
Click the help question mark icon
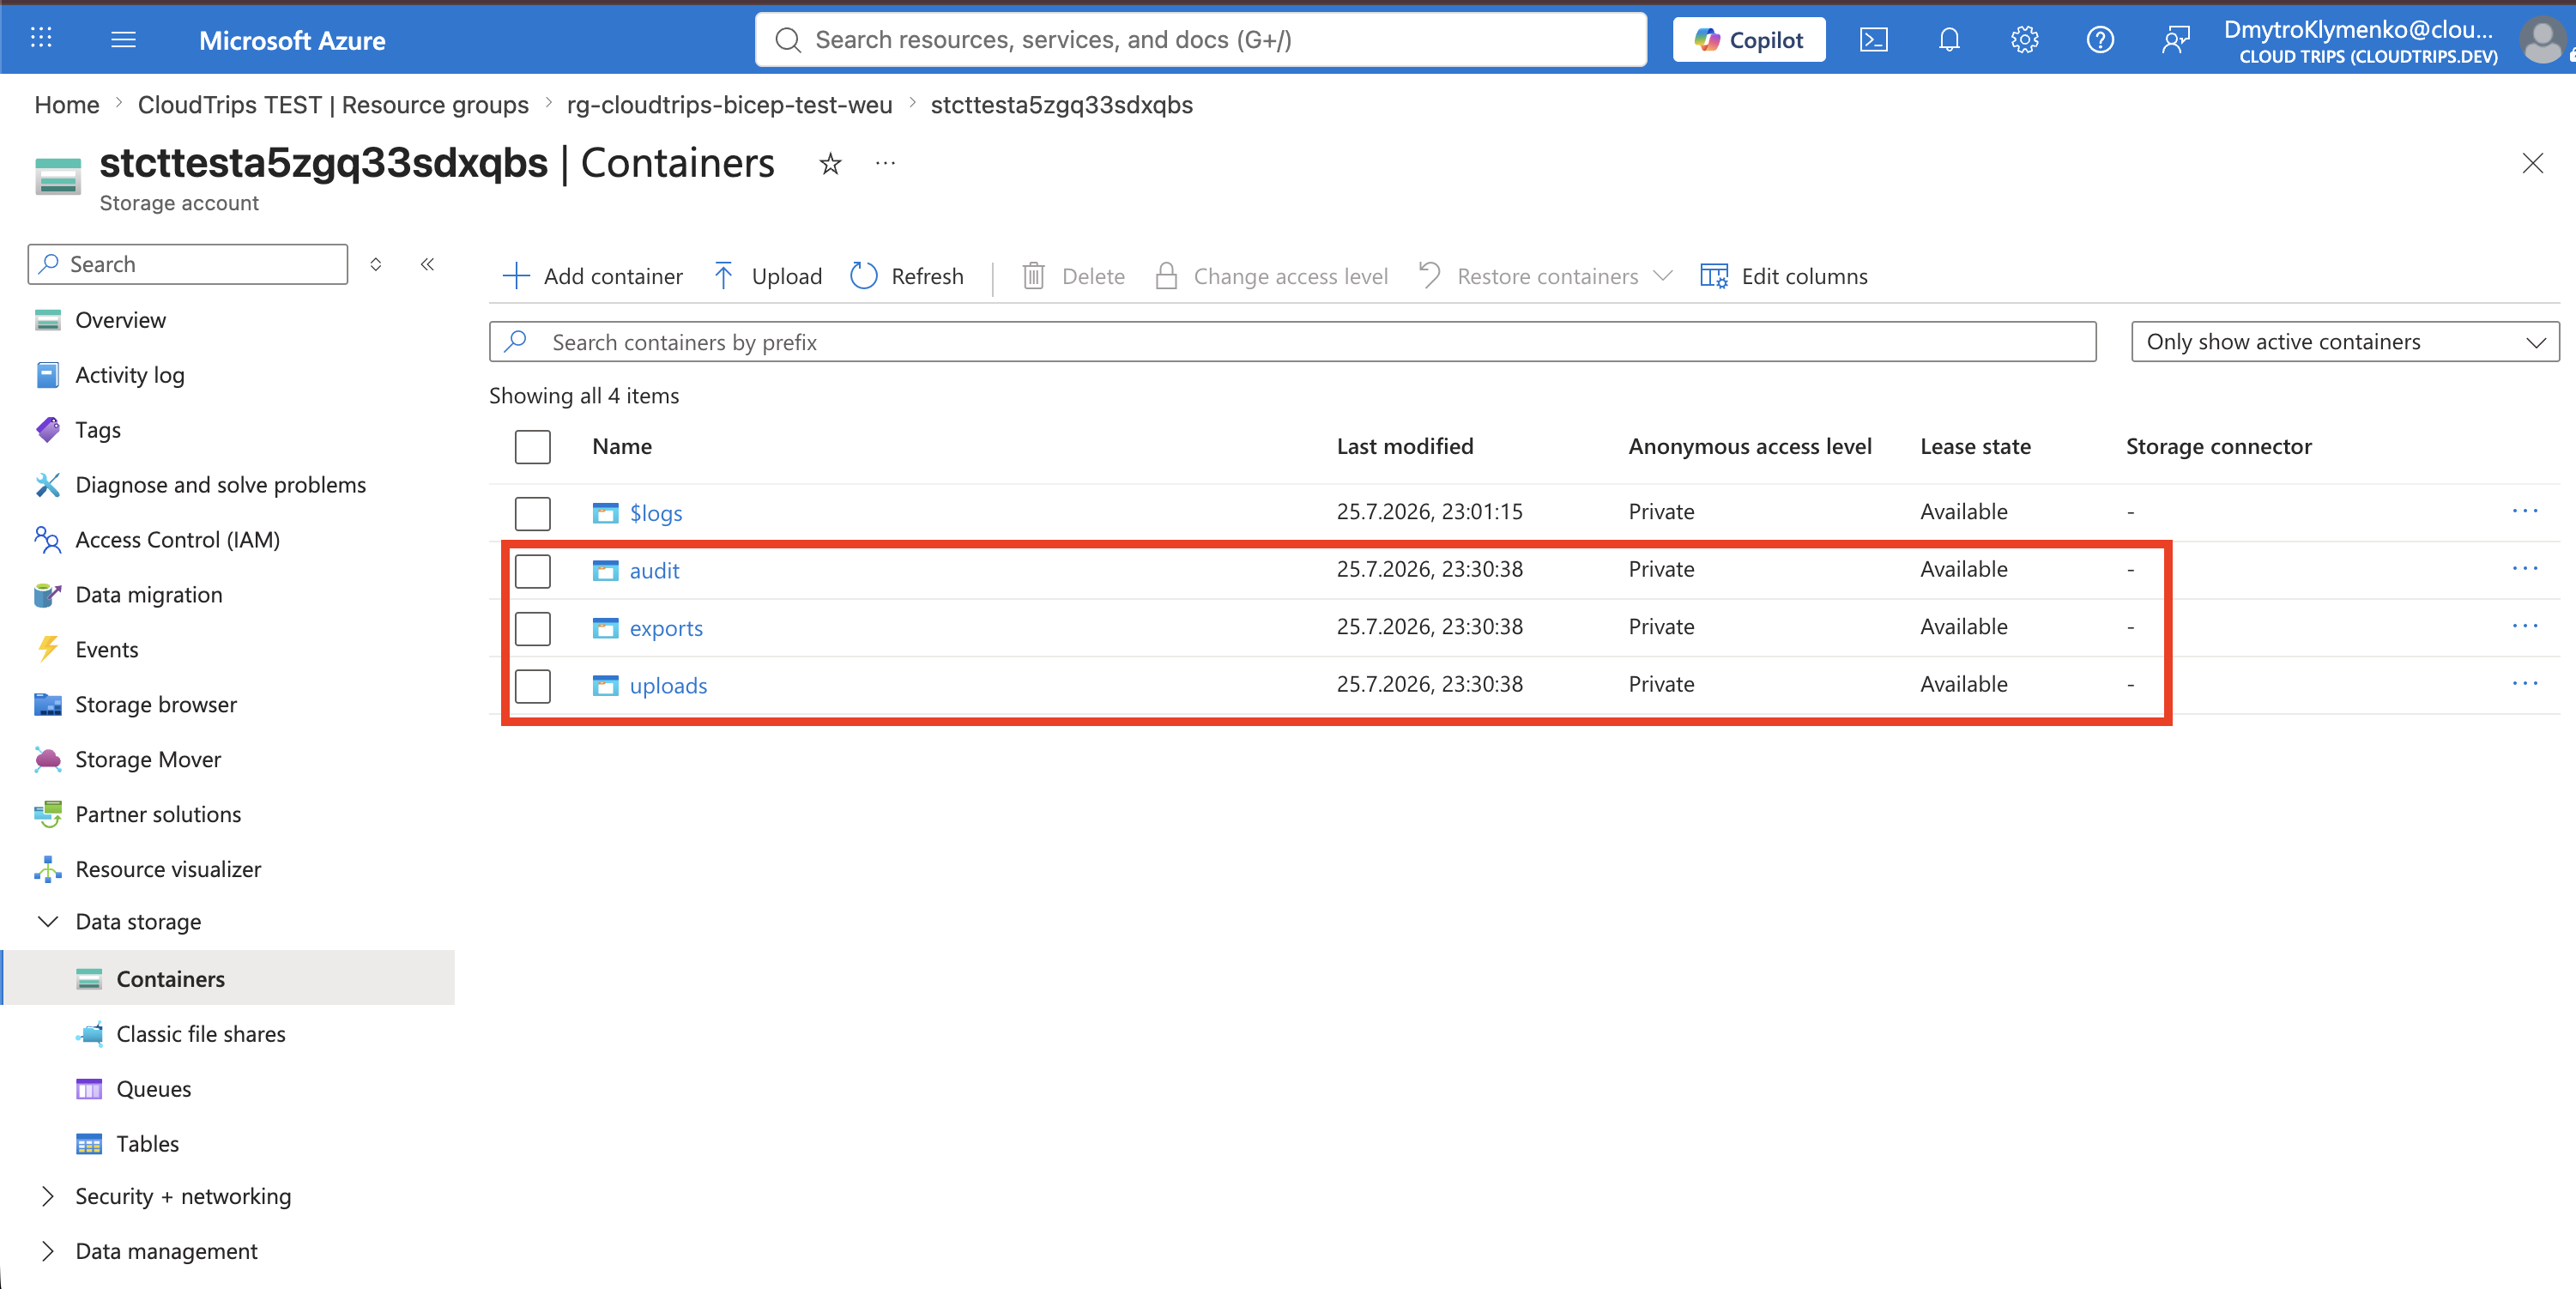(x=2100, y=40)
